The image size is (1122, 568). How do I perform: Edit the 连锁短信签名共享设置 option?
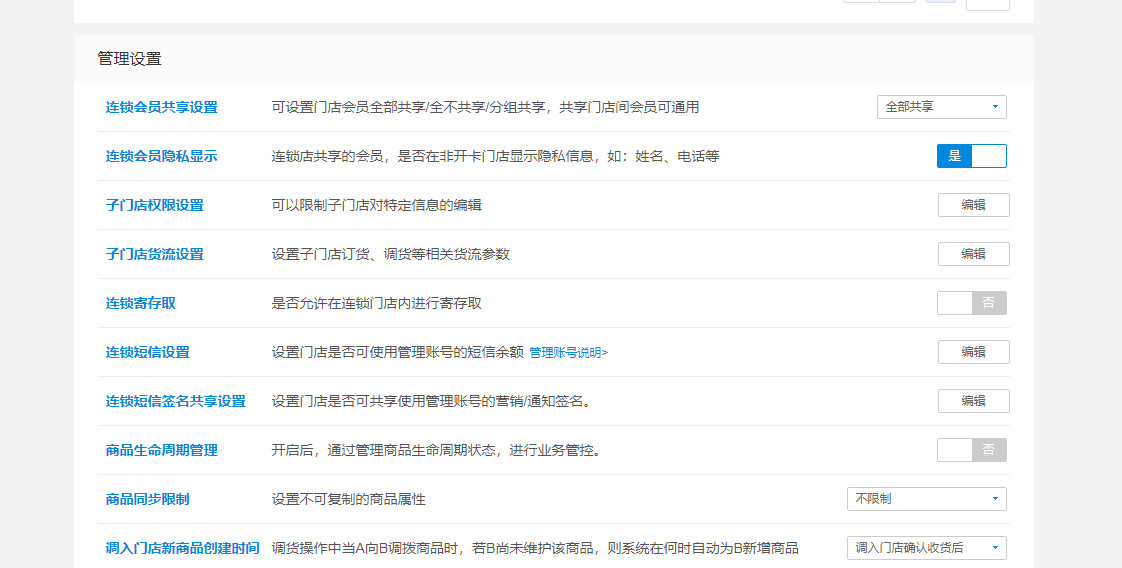pos(973,401)
